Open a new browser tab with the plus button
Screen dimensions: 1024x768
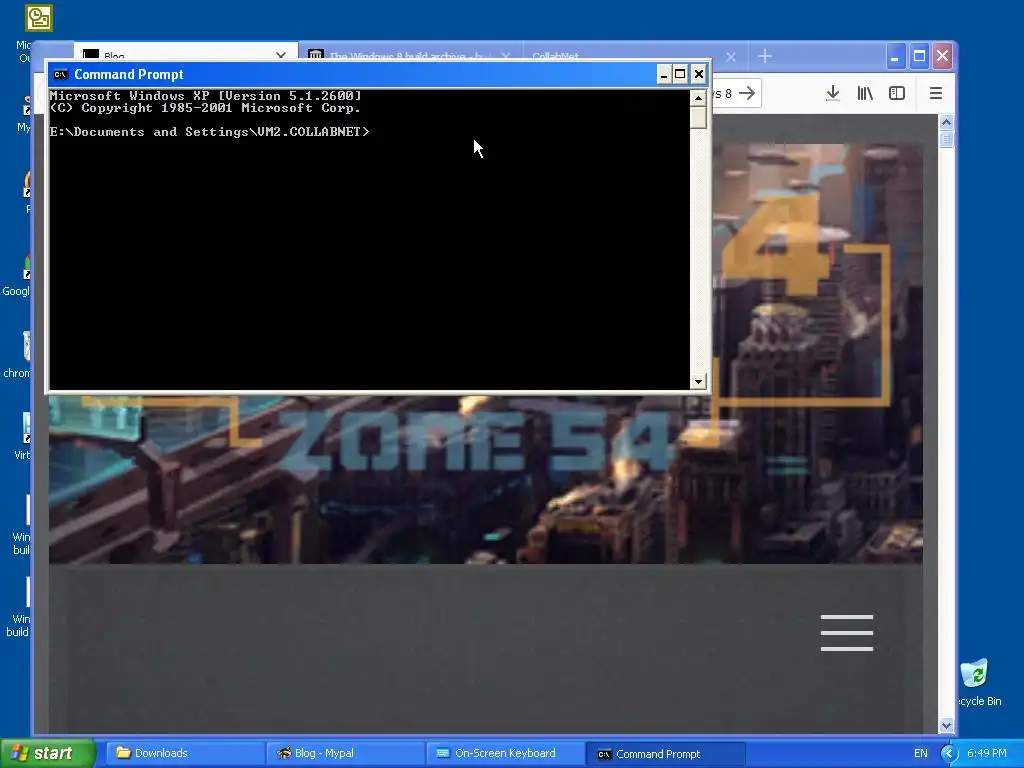765,56
